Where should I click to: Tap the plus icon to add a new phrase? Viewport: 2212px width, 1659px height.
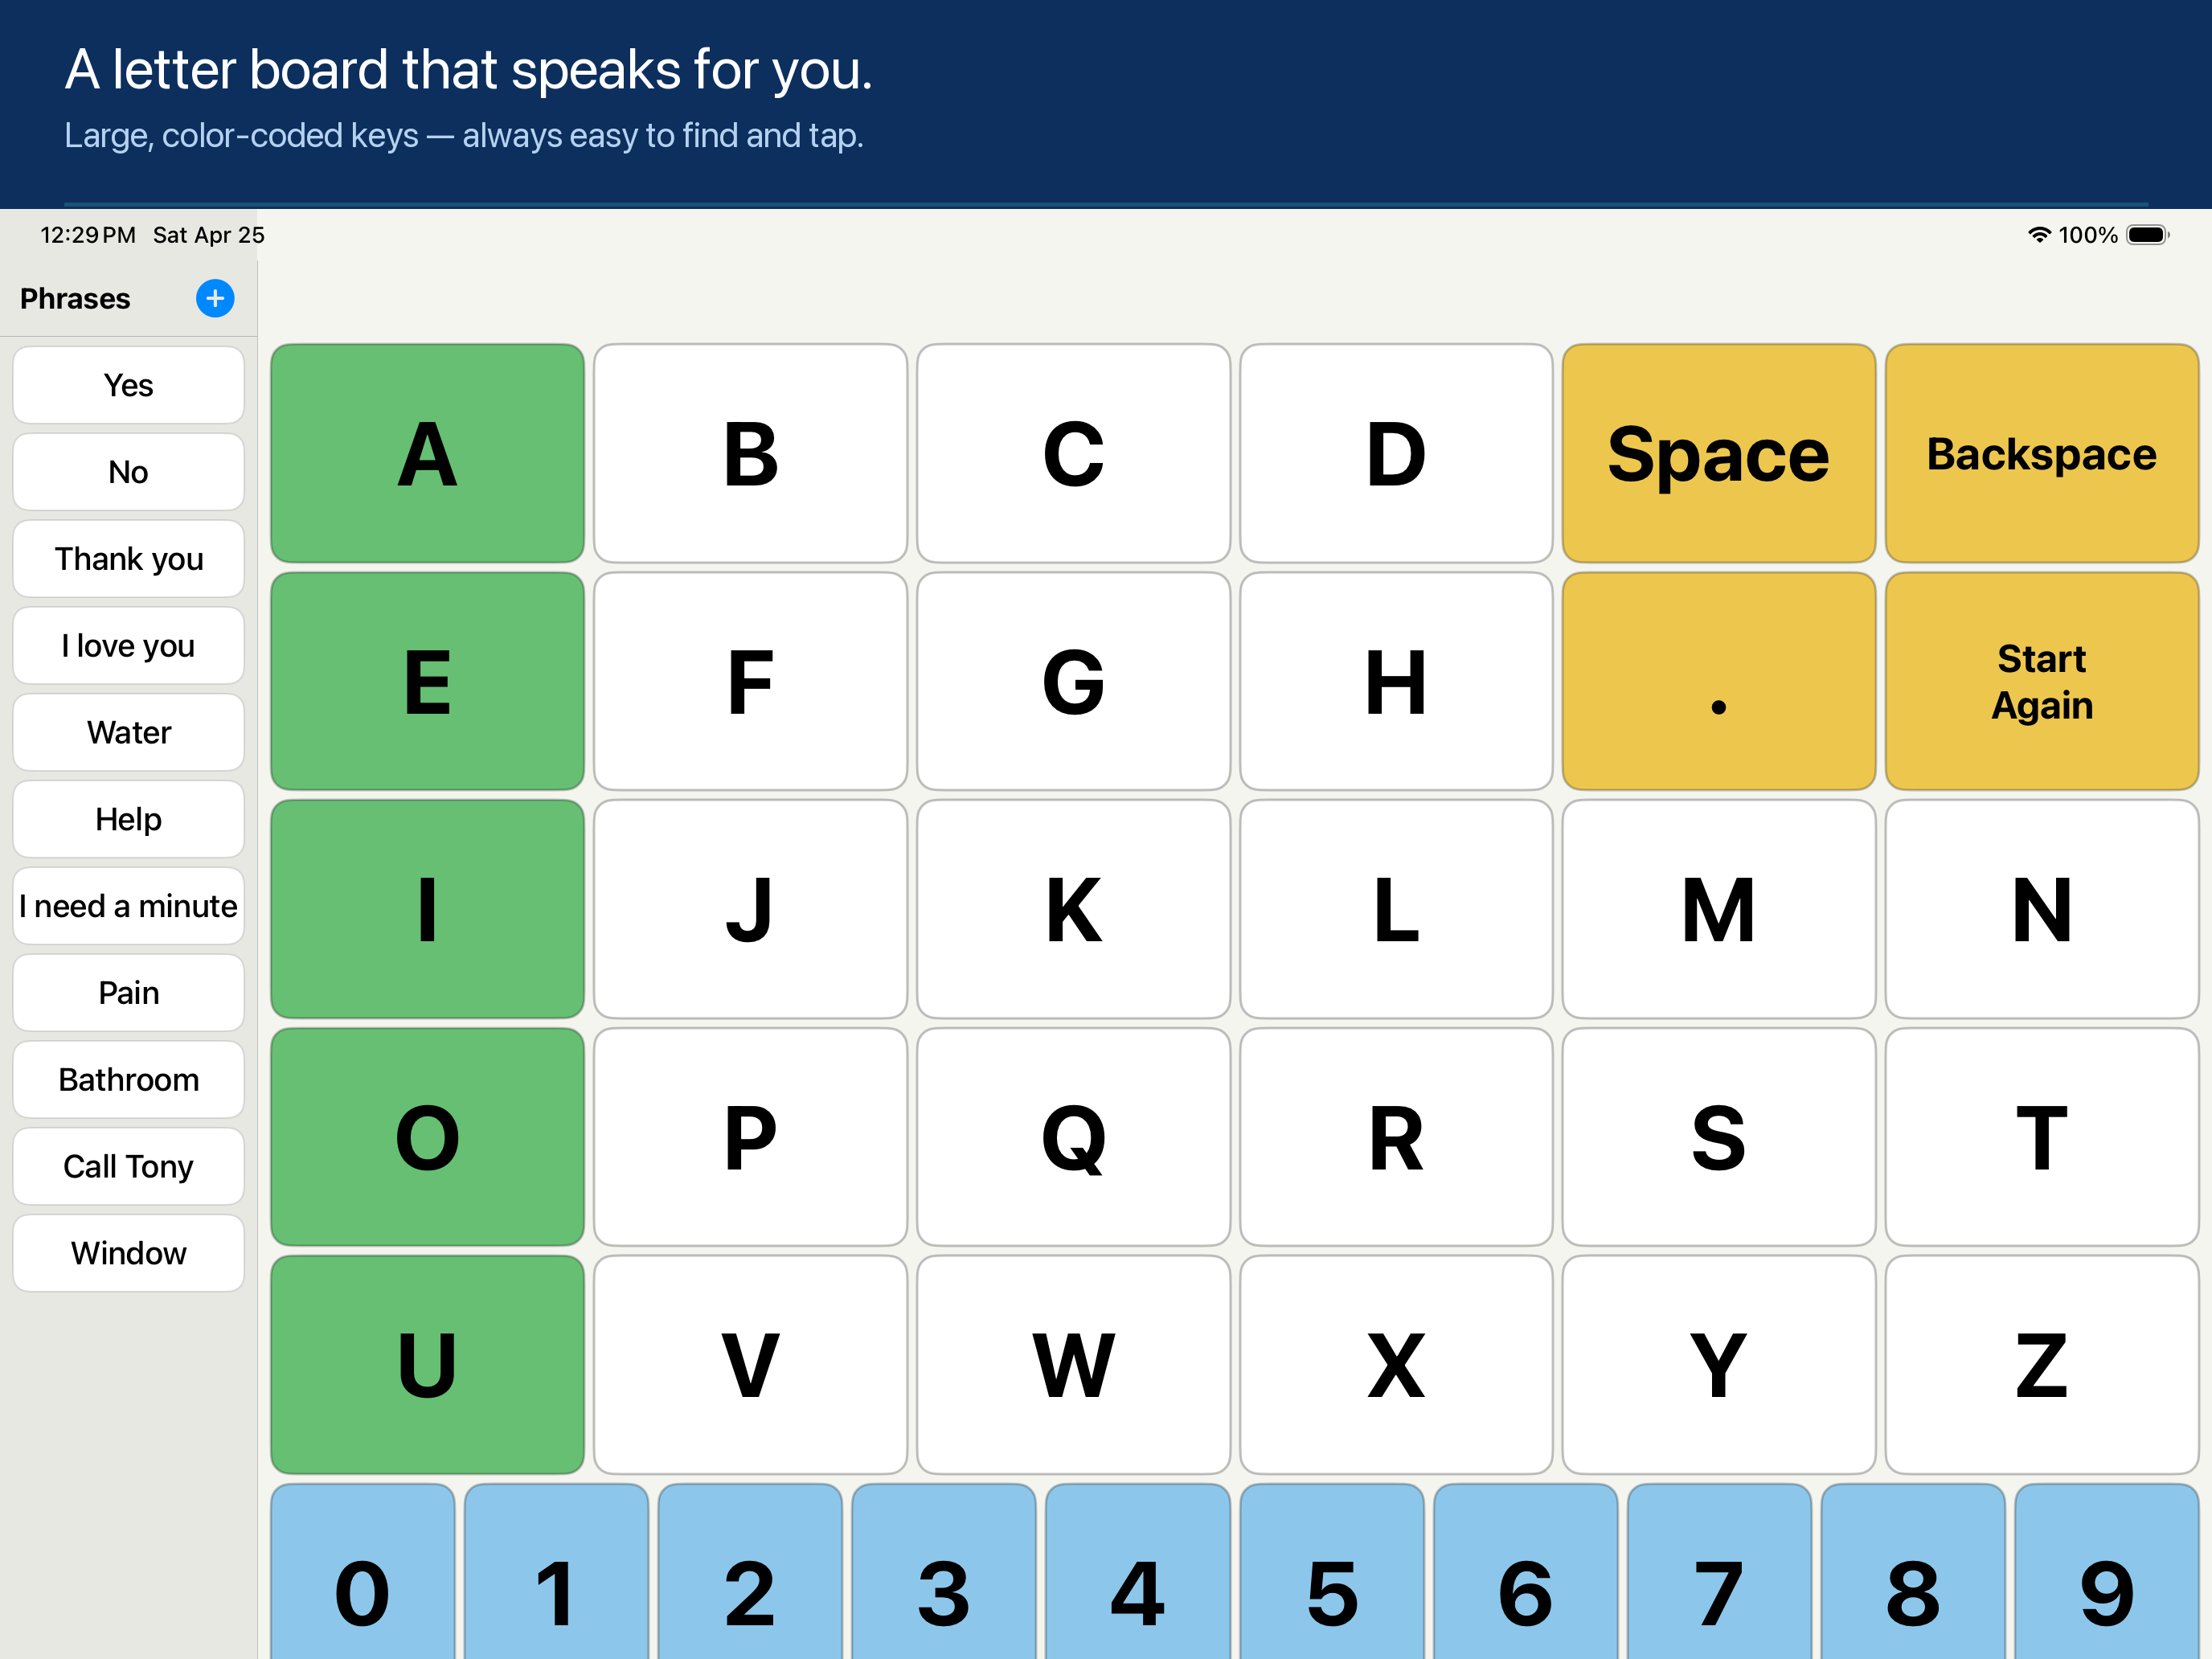(x=214, y=297)
